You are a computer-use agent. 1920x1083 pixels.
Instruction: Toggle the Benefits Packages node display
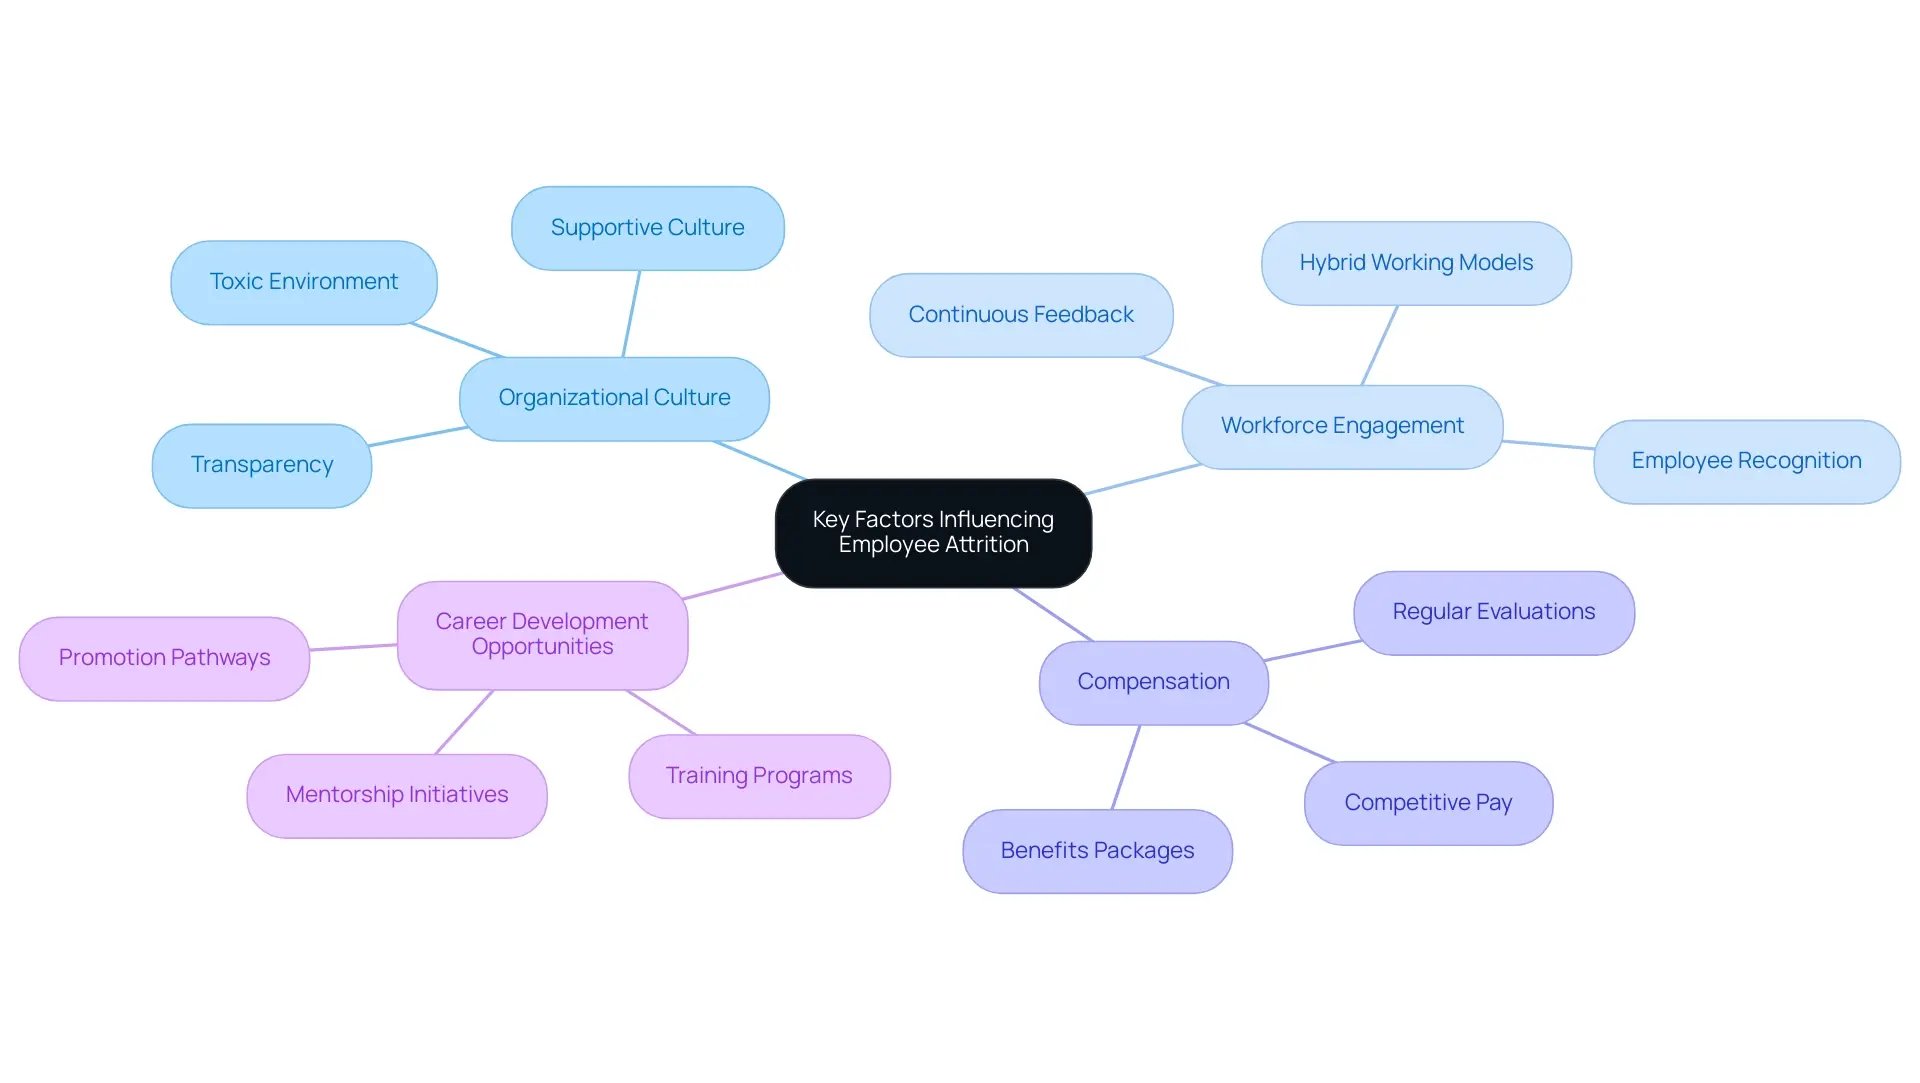[x=1096, y=850]
